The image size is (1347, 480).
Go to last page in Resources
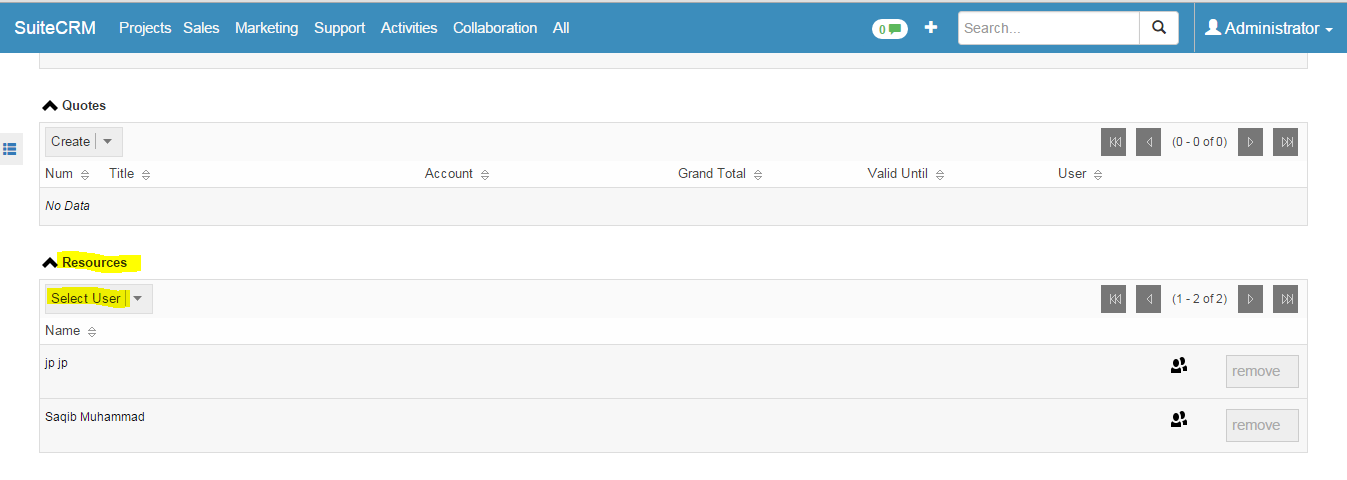coord(1286,298)
